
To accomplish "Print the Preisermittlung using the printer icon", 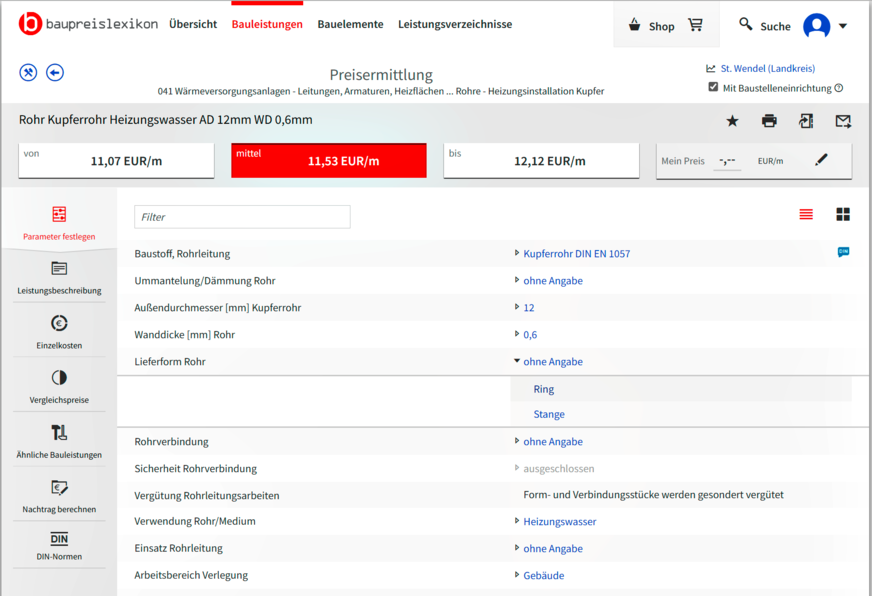I will tap(768, 120).
